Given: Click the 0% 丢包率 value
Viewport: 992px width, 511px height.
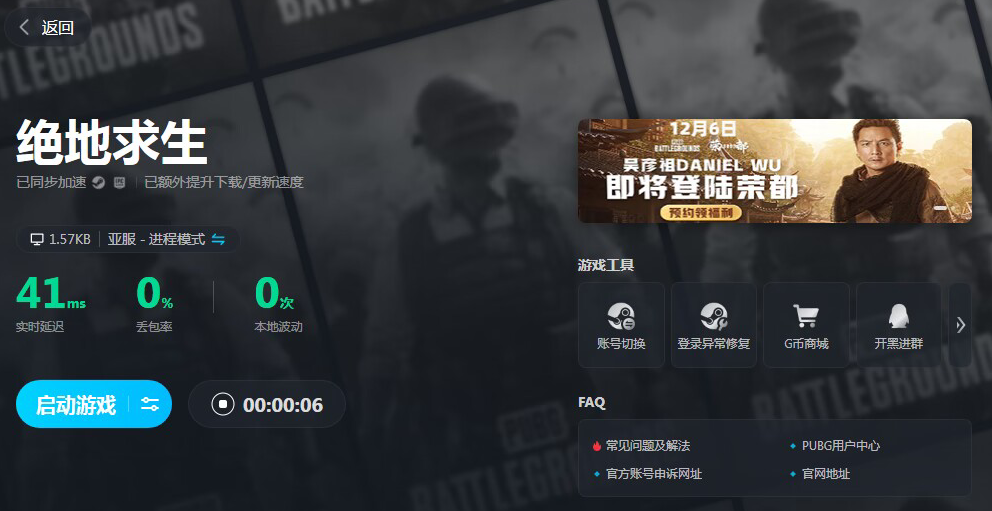Looking at the screenshot, I should pos(154,294).
